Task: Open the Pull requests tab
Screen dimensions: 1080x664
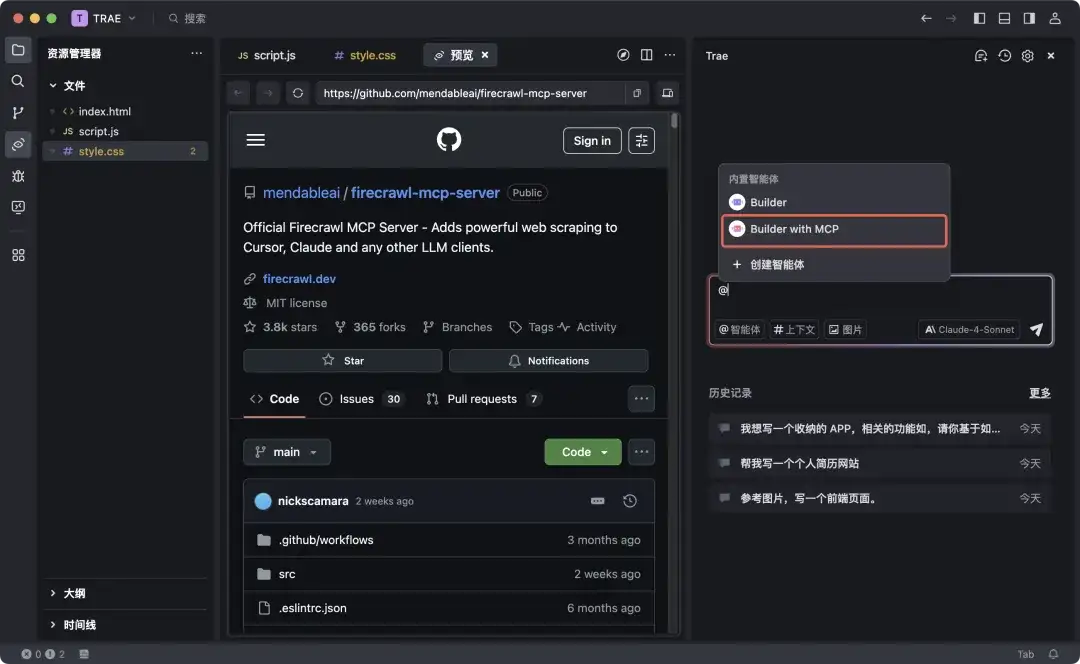Action: pos(483,399)
